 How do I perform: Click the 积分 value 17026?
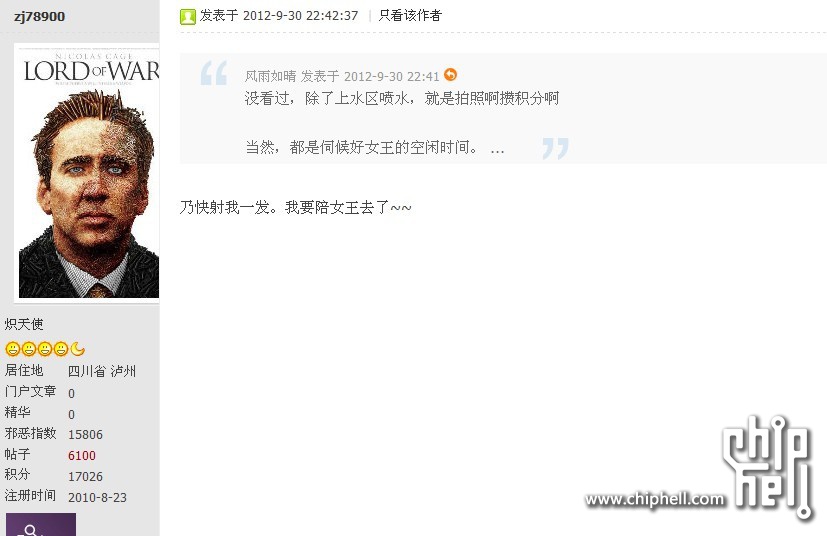[85, 476]
